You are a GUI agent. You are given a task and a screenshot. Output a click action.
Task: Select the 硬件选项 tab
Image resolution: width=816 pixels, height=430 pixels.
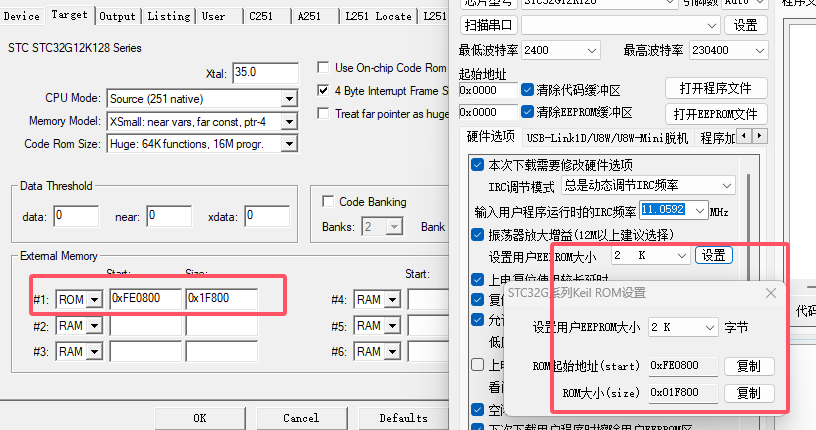(490, 136)
